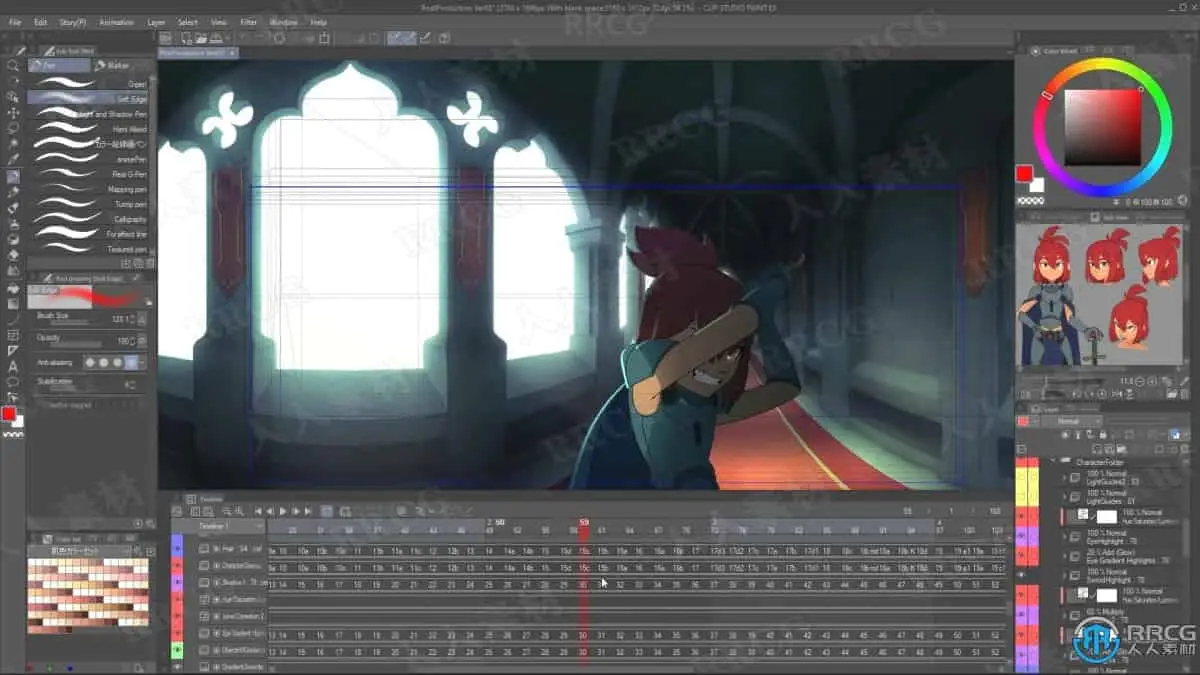Click the main red foreground color swatch
Viewport: 1200px width, 675px height.
point(1024,173)
